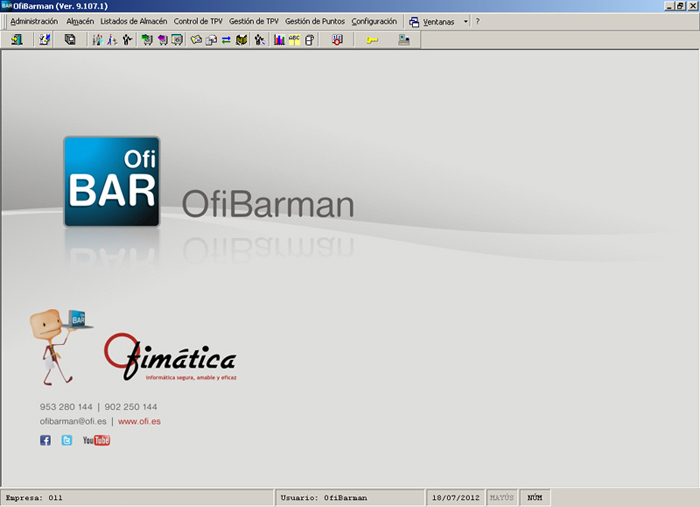Image resolution: width=700 pixels, height=507 pixels.
Task: Click the purple arrow cart toolbar icon
Action: click(x=162, y=40)
